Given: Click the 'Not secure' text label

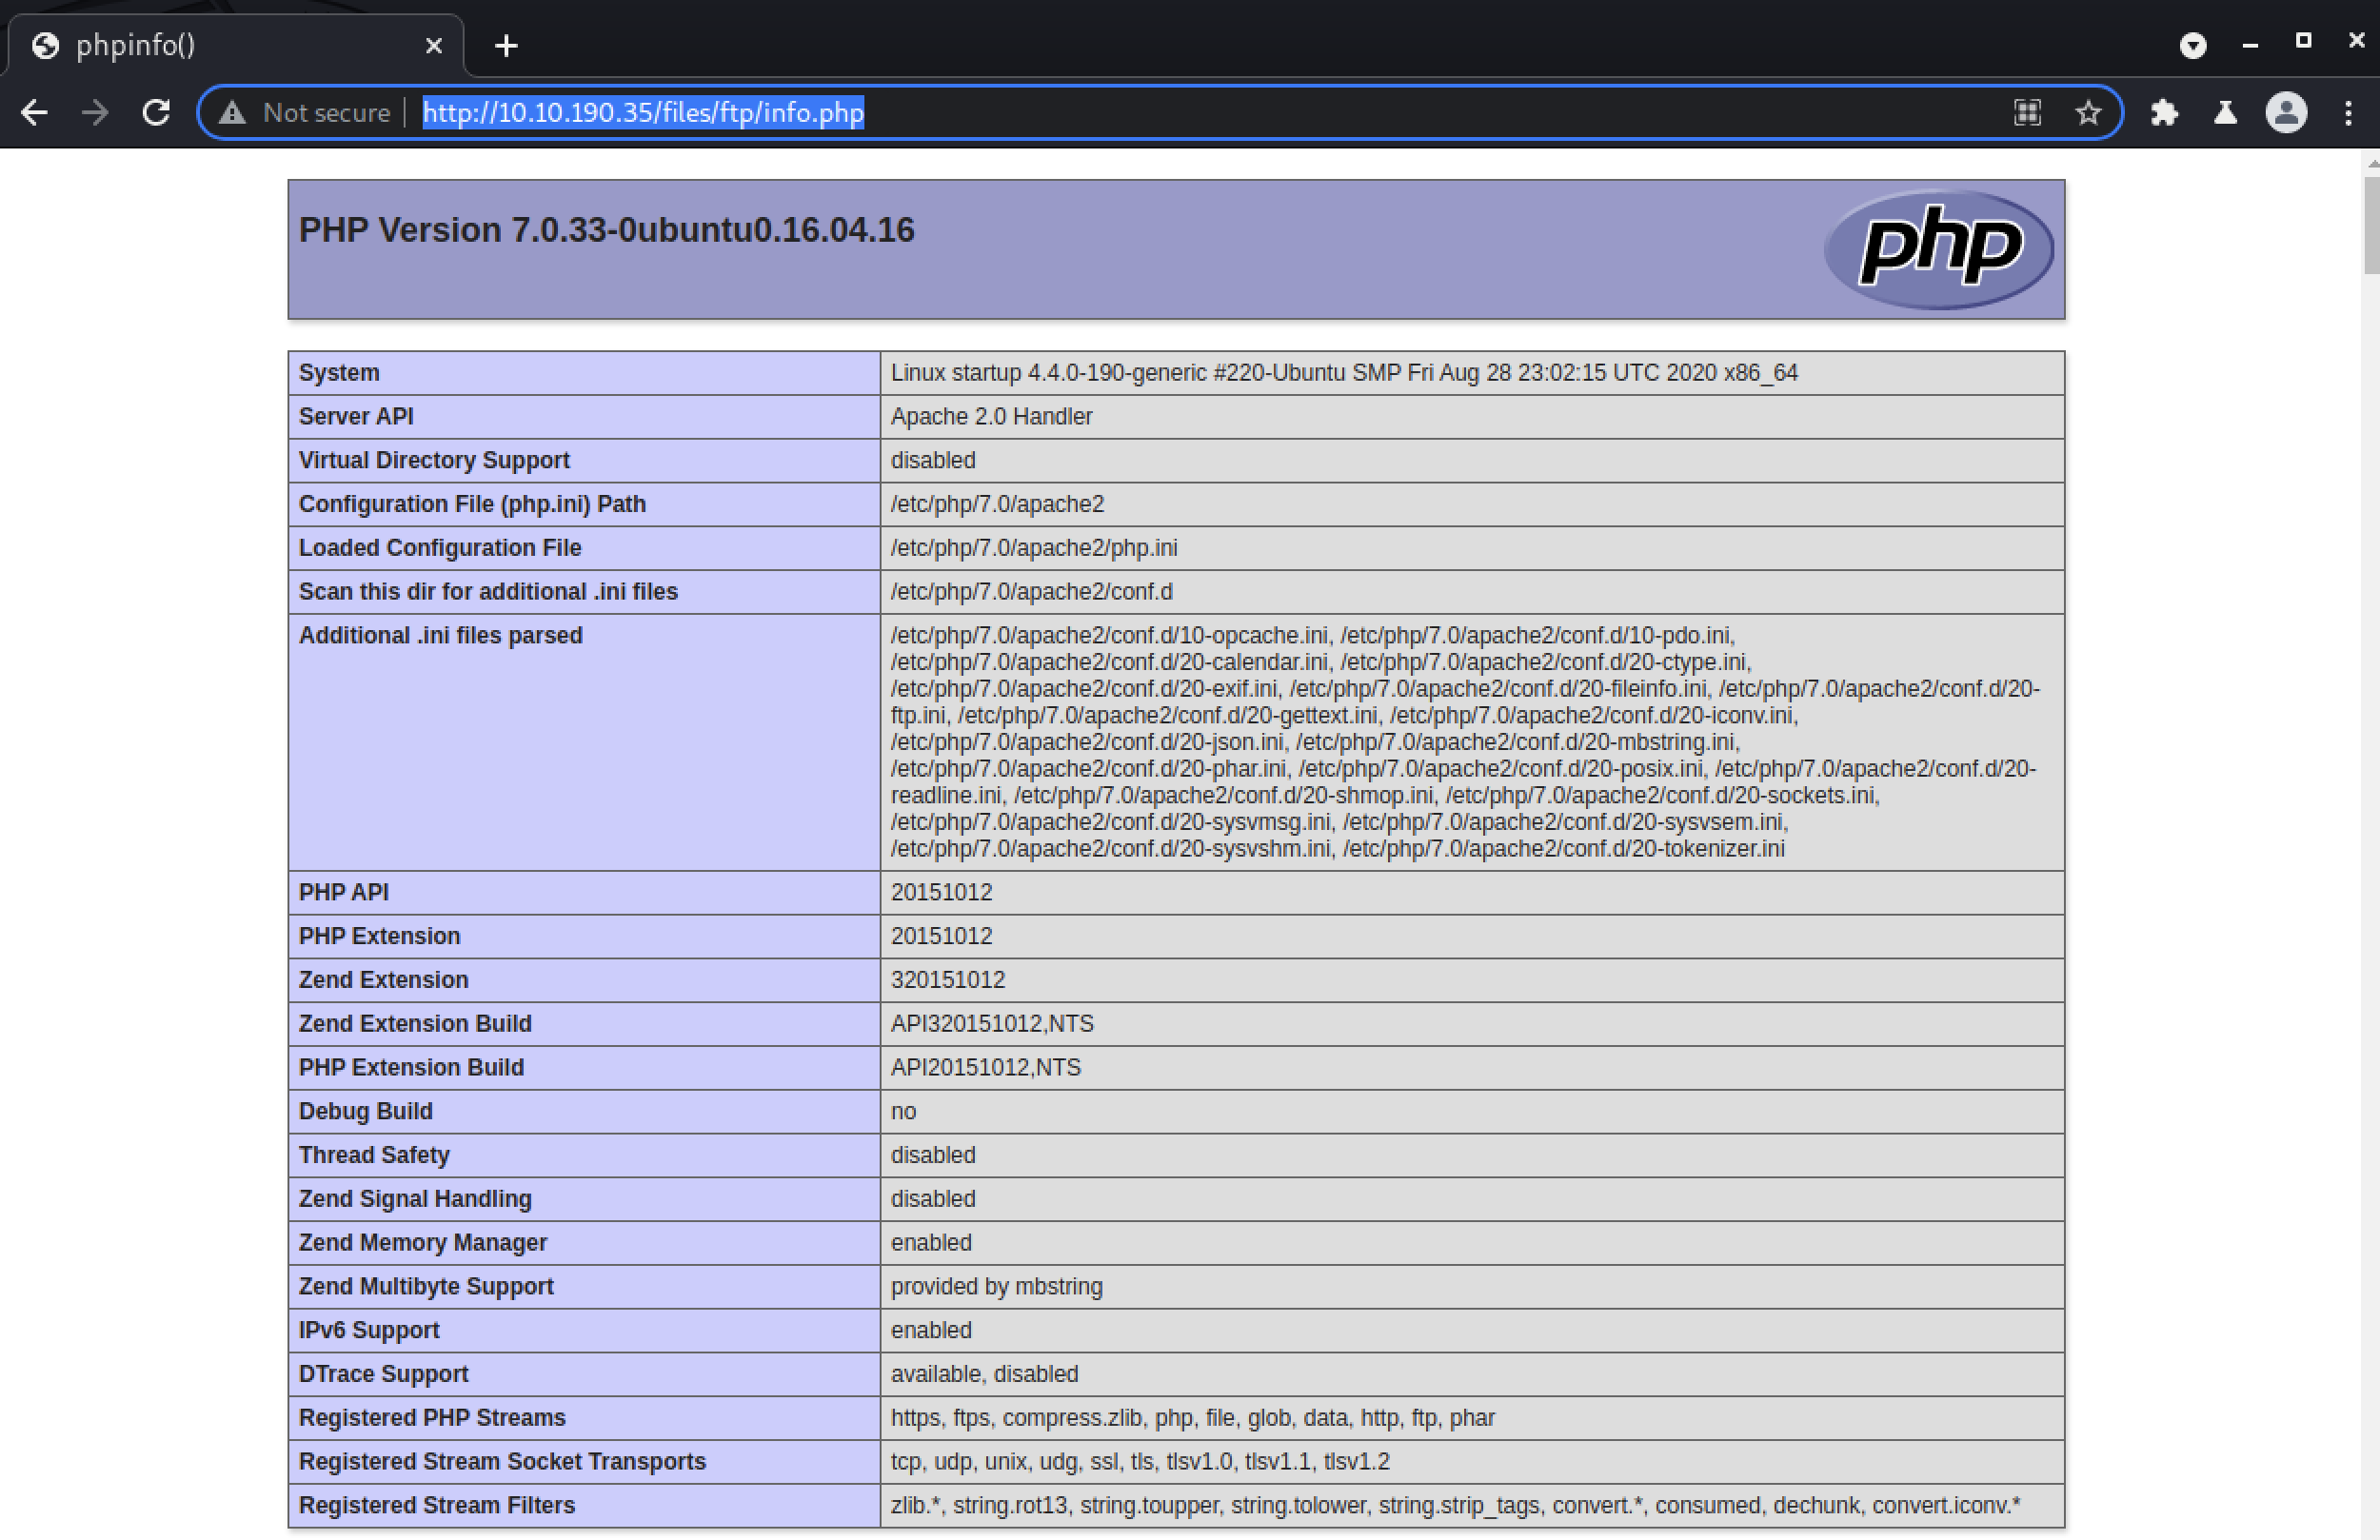Looking at the screenshot, I should 326,113.
